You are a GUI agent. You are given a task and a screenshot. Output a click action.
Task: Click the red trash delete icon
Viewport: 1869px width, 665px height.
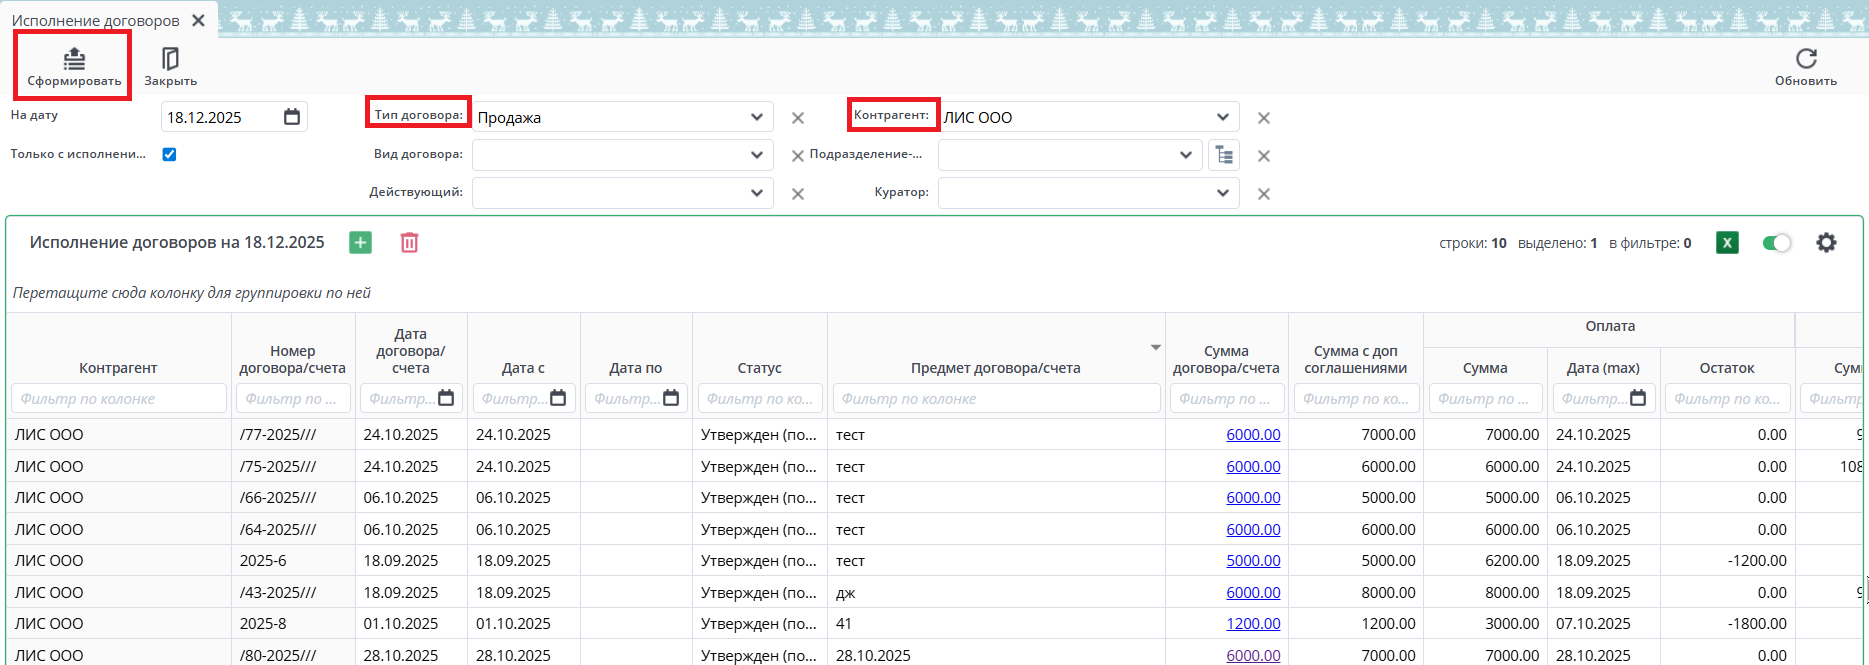pos(409,243)
